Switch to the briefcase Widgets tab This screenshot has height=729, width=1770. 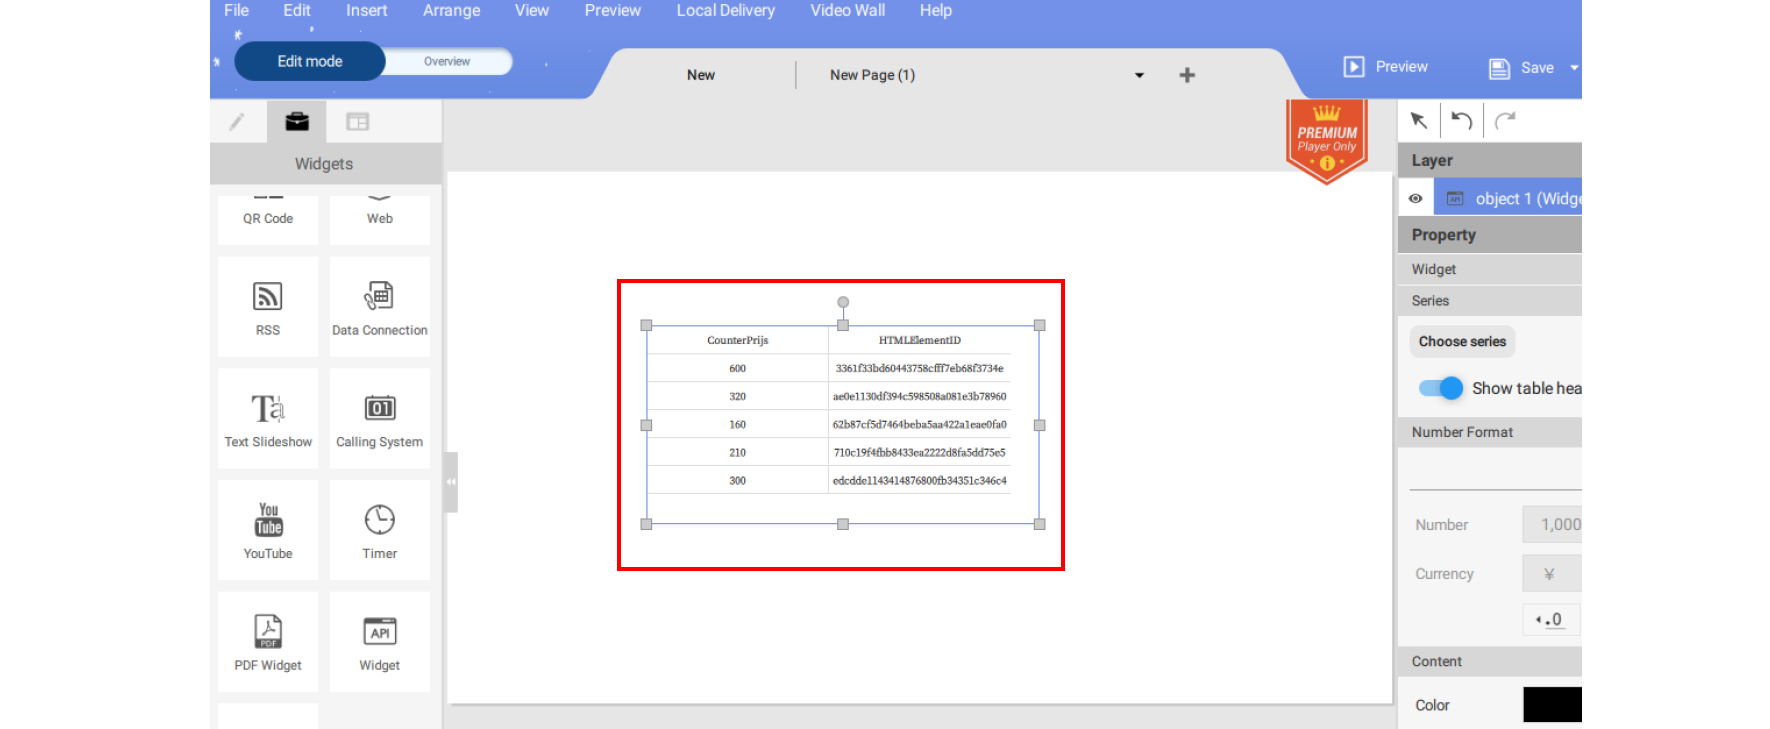coord(297,122)
